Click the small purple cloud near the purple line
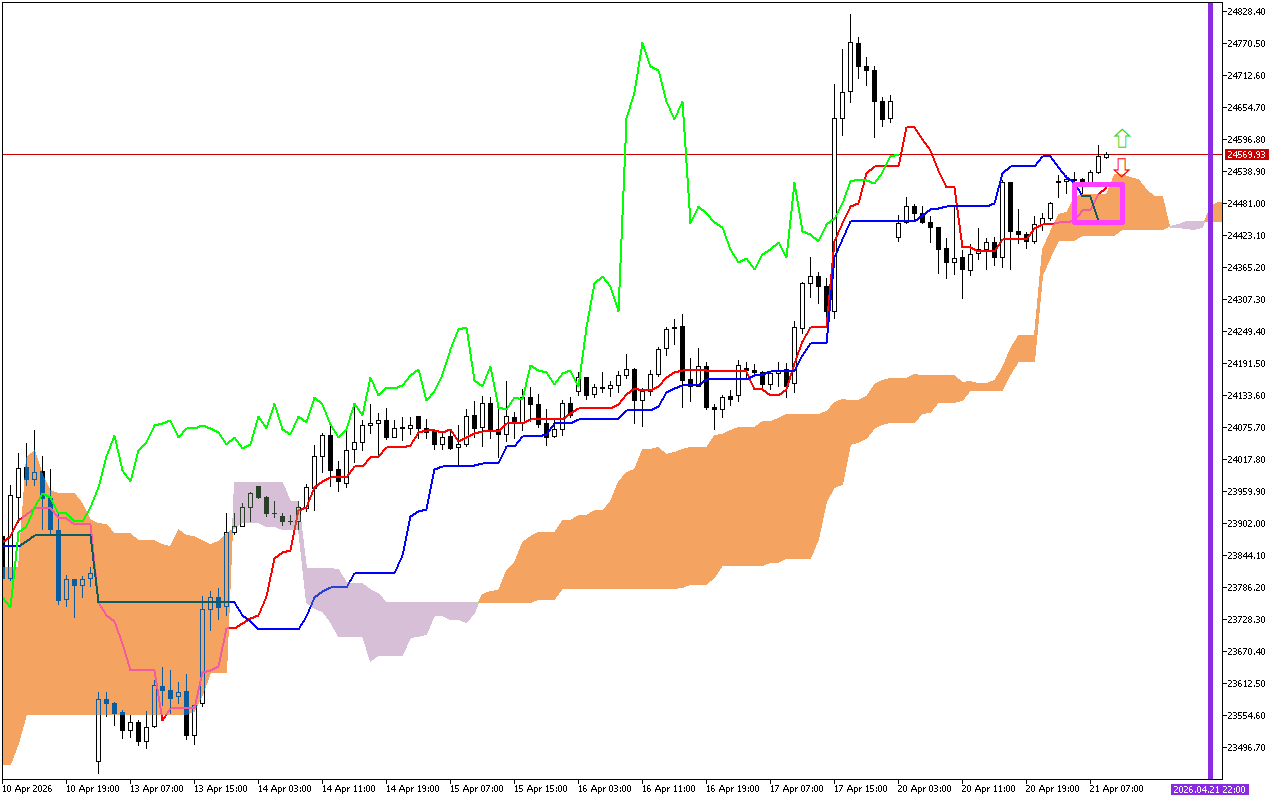The width and height of the screenshot is (1280, 800). [x=1187, y=225]
